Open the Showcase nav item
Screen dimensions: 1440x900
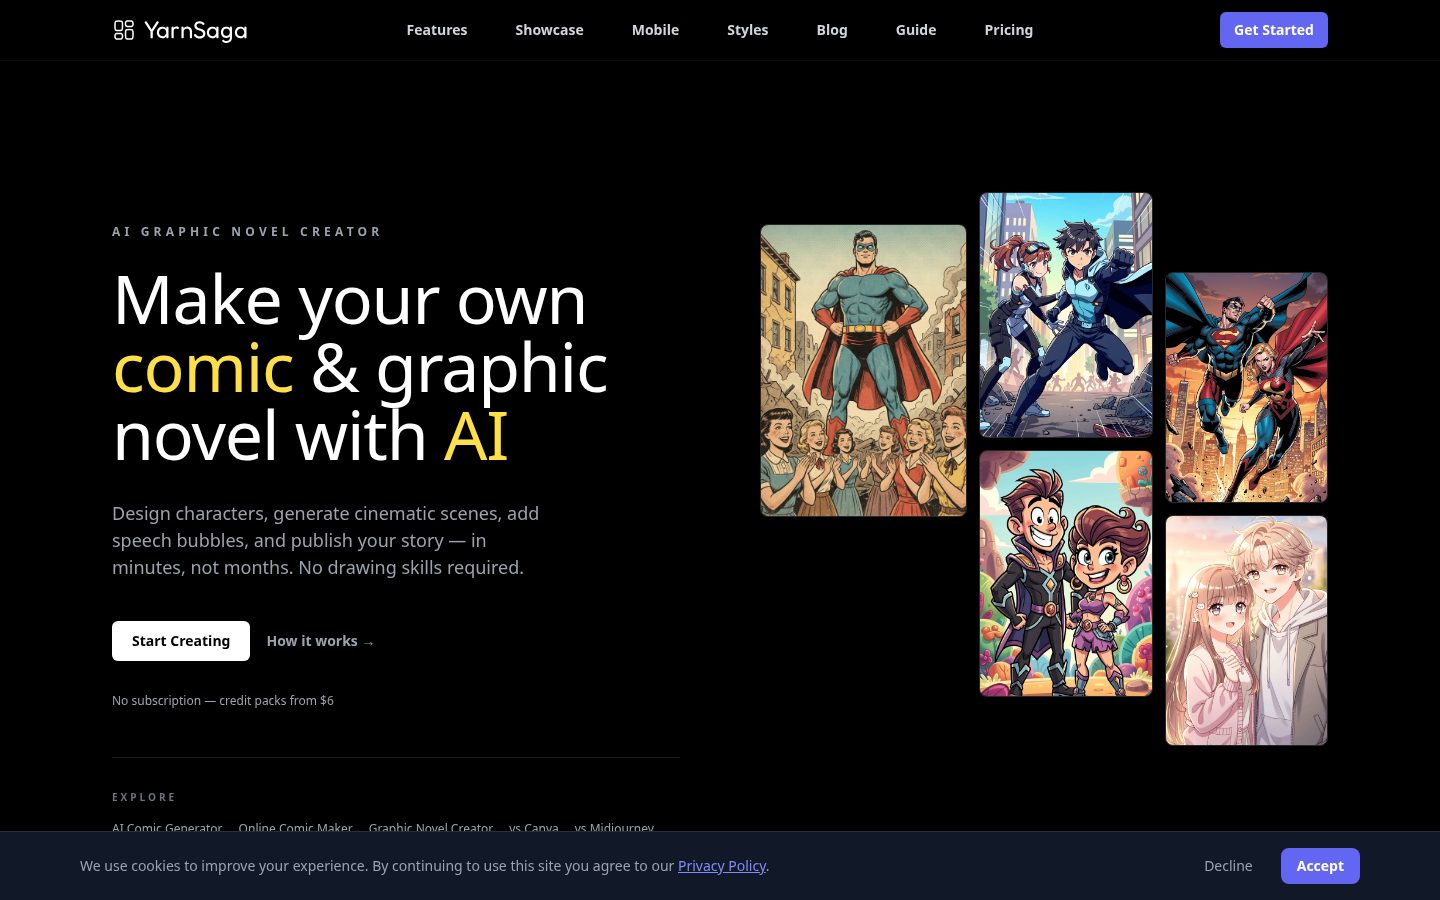(x=549, y=30)
